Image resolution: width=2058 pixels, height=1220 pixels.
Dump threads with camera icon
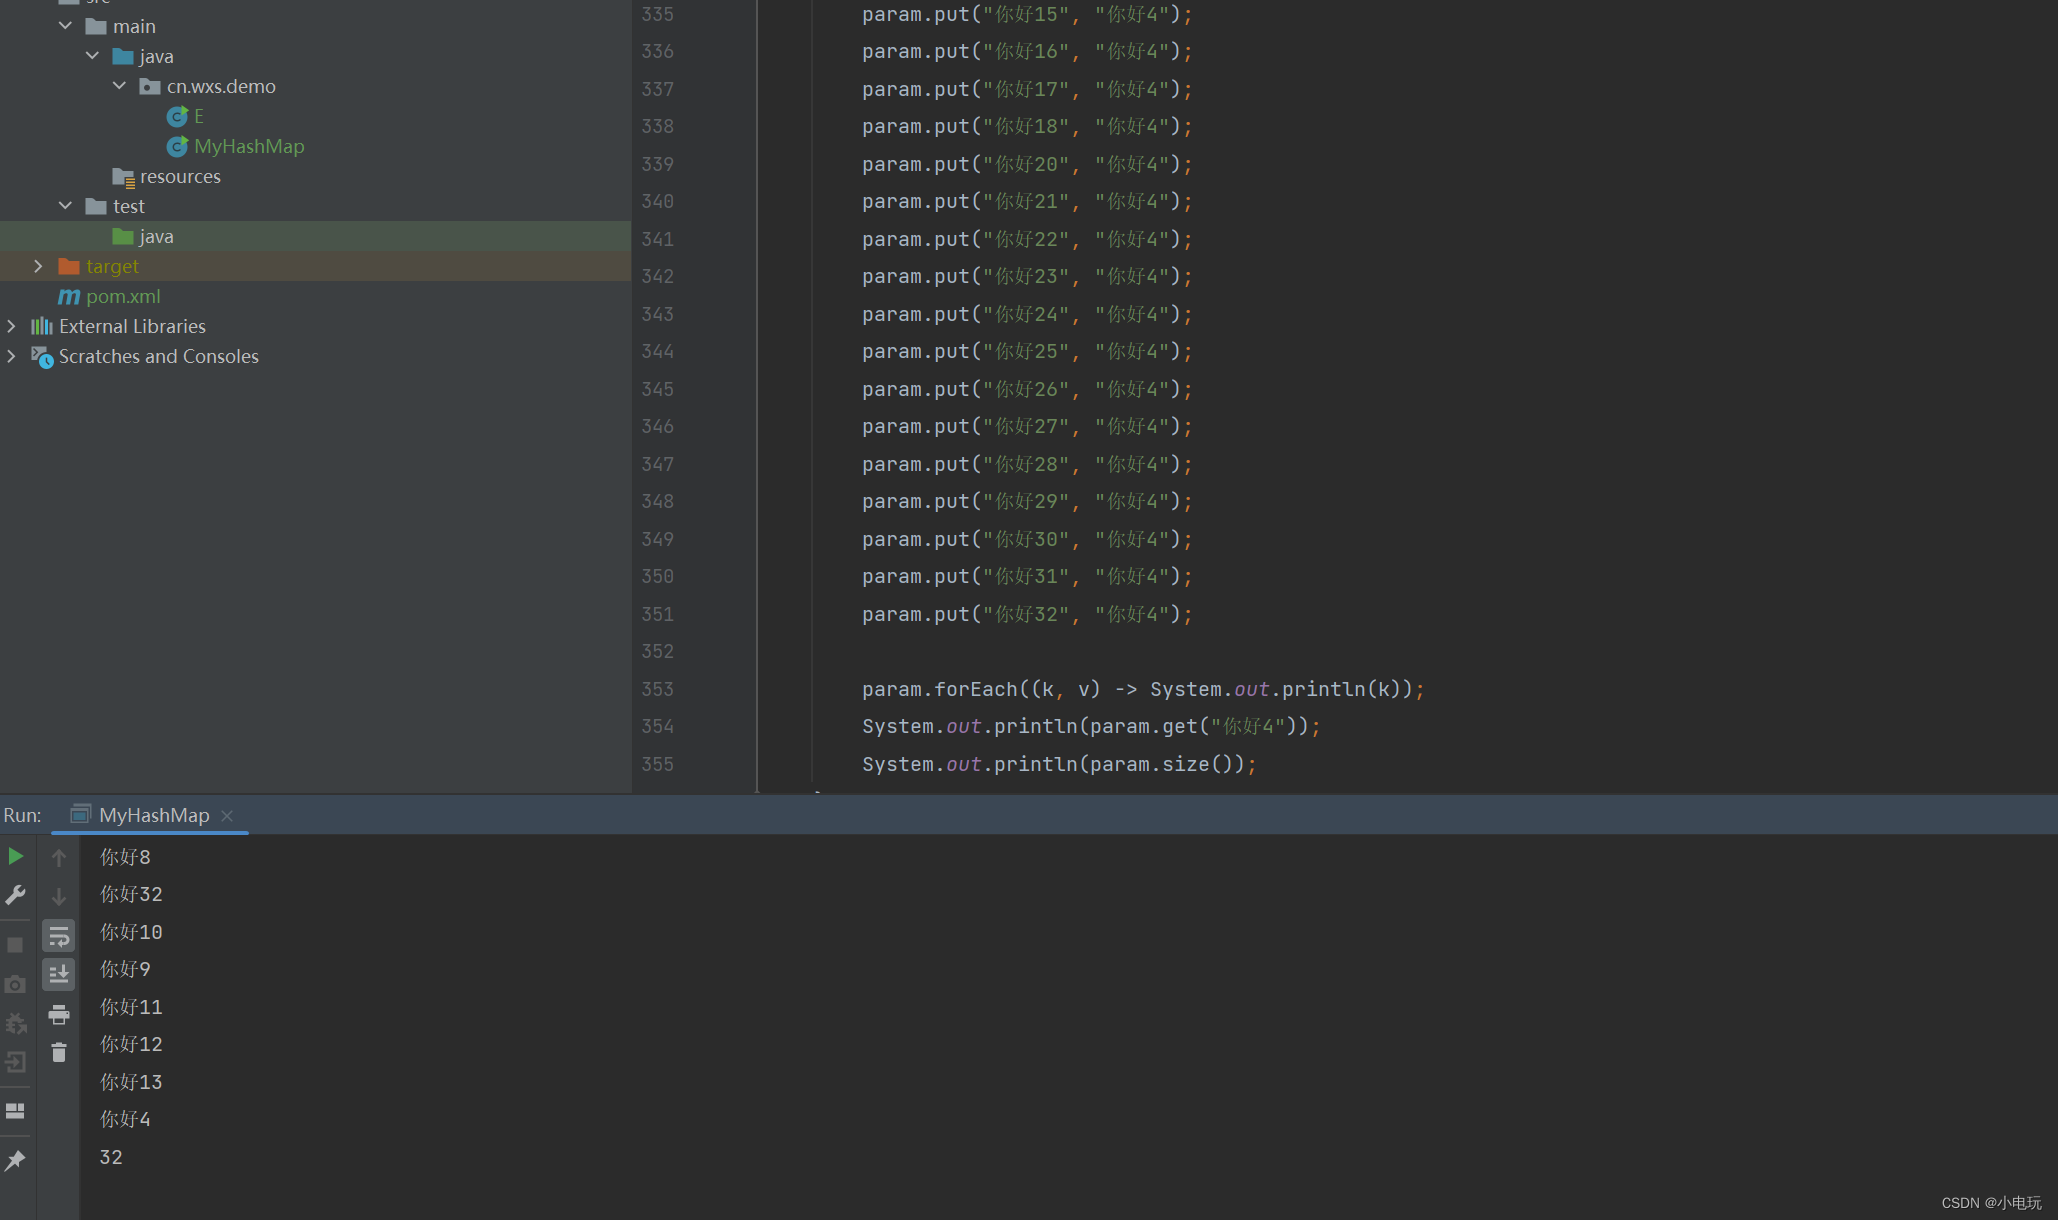click(x=15, y=985)
